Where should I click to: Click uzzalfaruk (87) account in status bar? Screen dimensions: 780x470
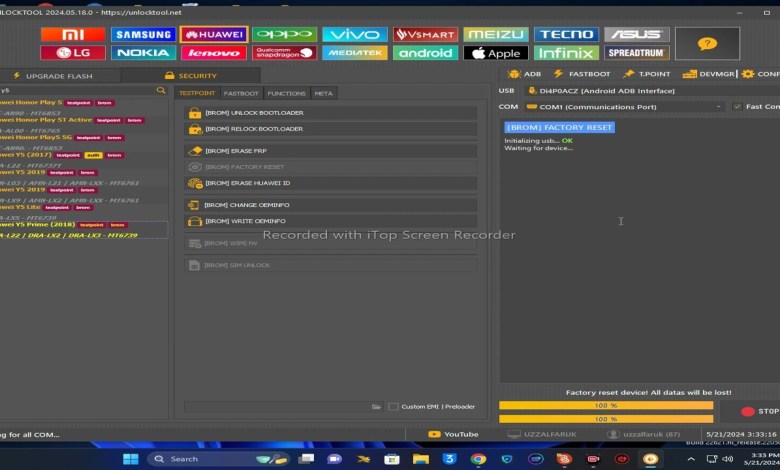tap(643, 434)
